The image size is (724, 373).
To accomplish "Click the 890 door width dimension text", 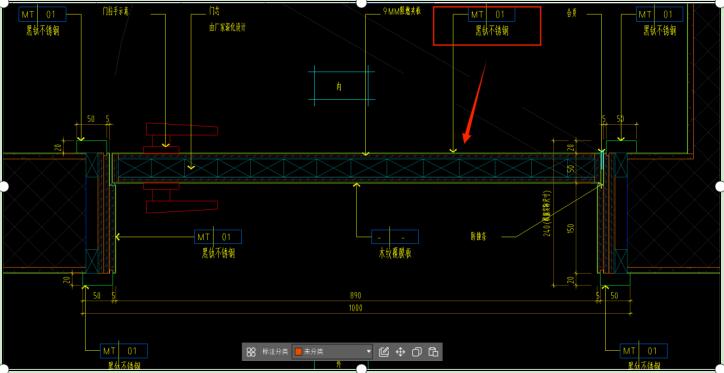I will (x=356, y=295).
